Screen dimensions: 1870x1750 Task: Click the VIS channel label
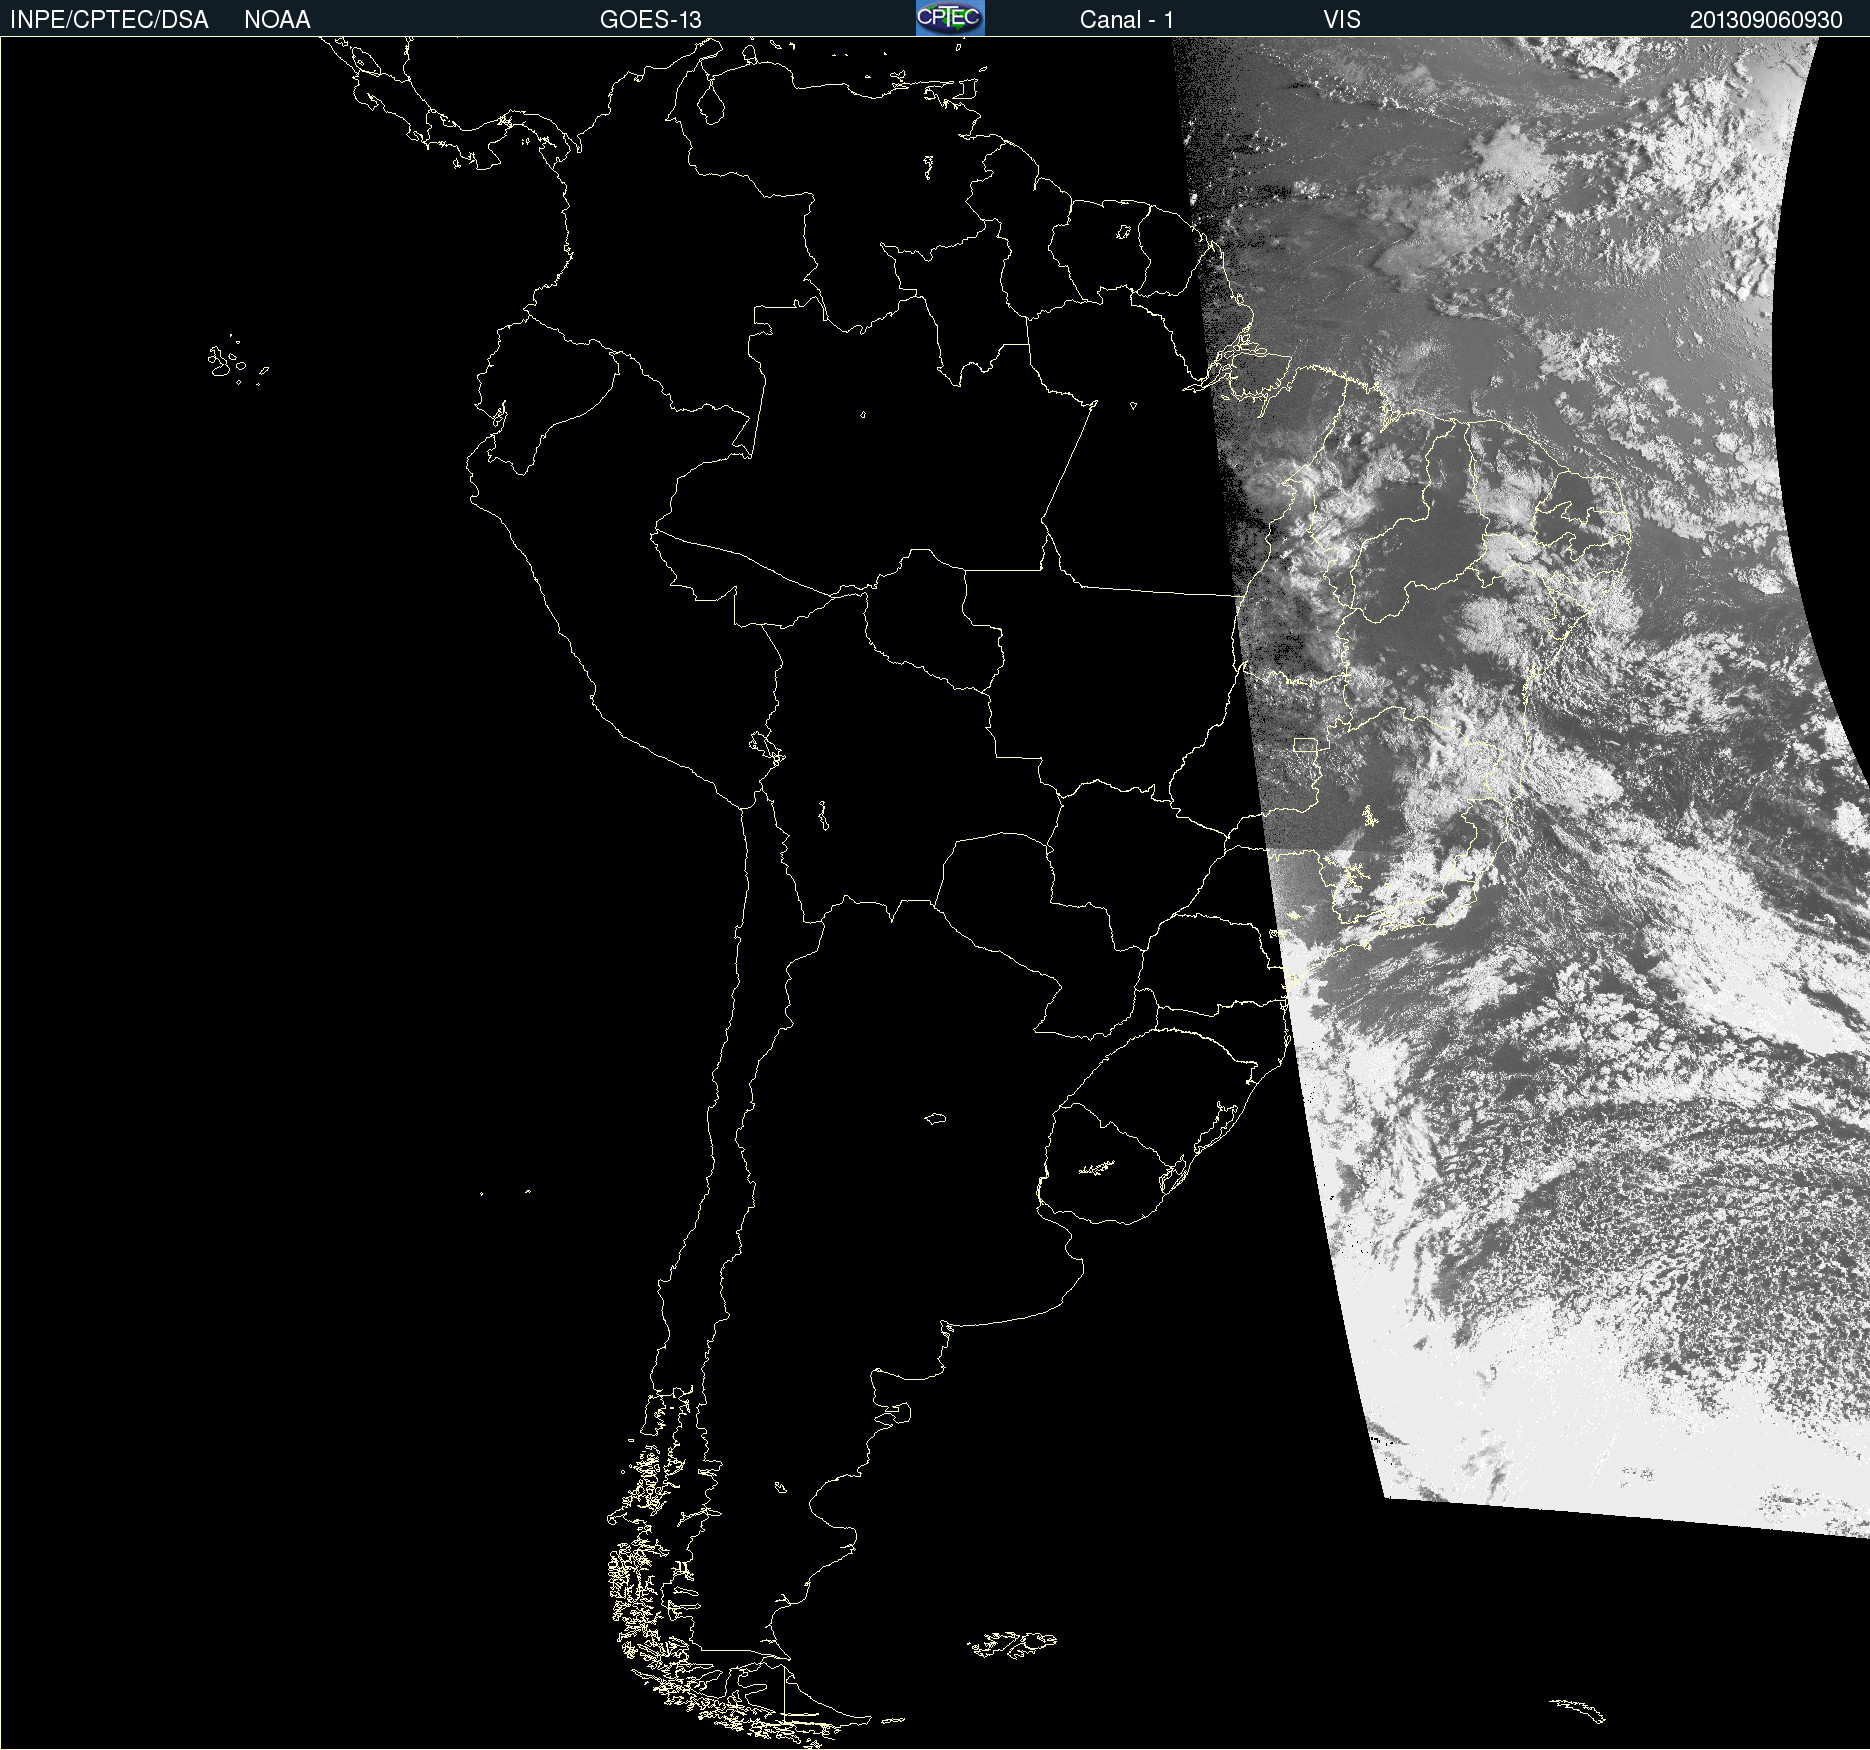pos(1342,20)
